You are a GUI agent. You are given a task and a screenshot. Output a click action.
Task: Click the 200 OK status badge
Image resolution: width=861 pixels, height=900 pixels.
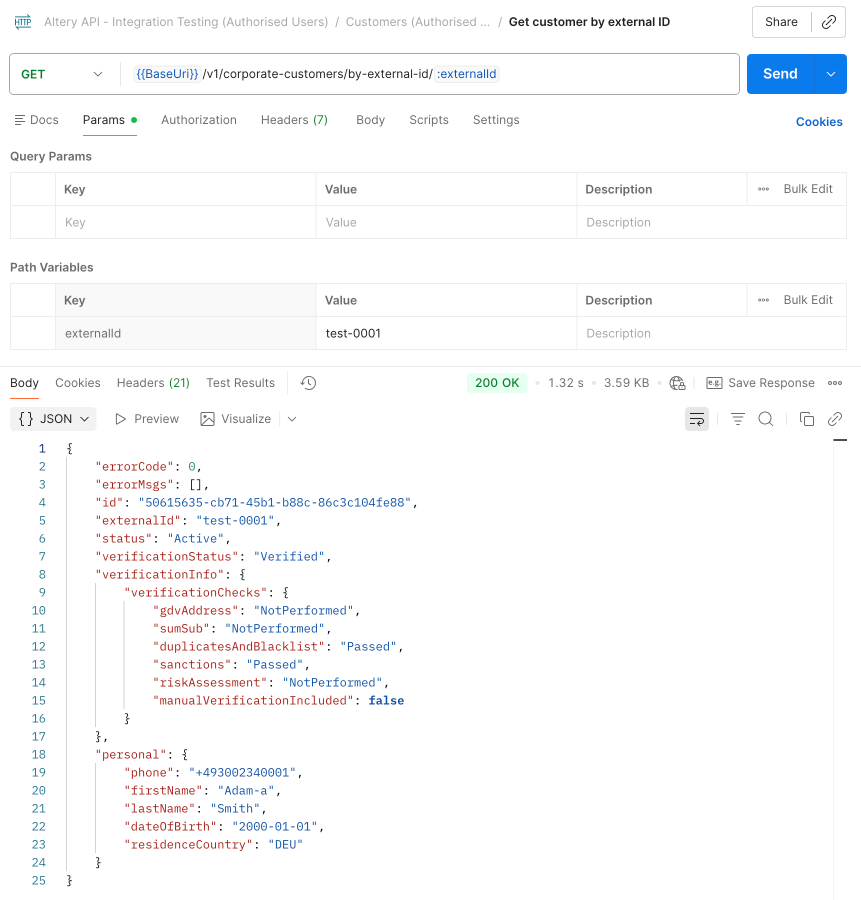tap(497, 383)
